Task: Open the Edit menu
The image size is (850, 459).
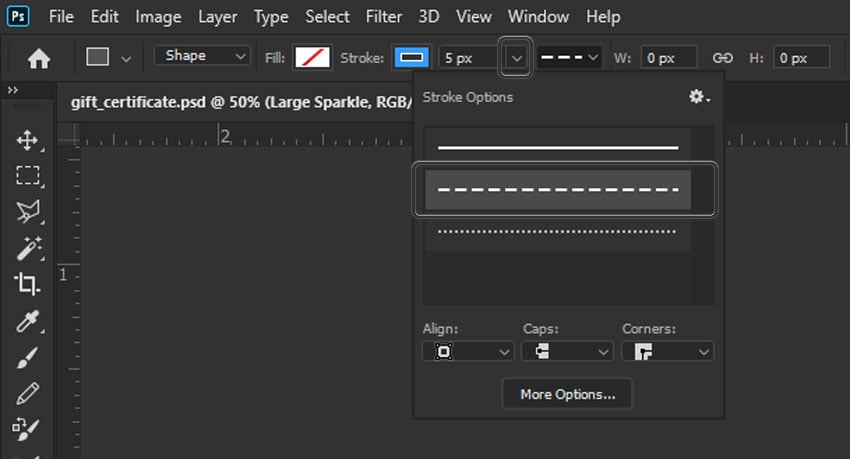Action: click(x=105, y=17)
